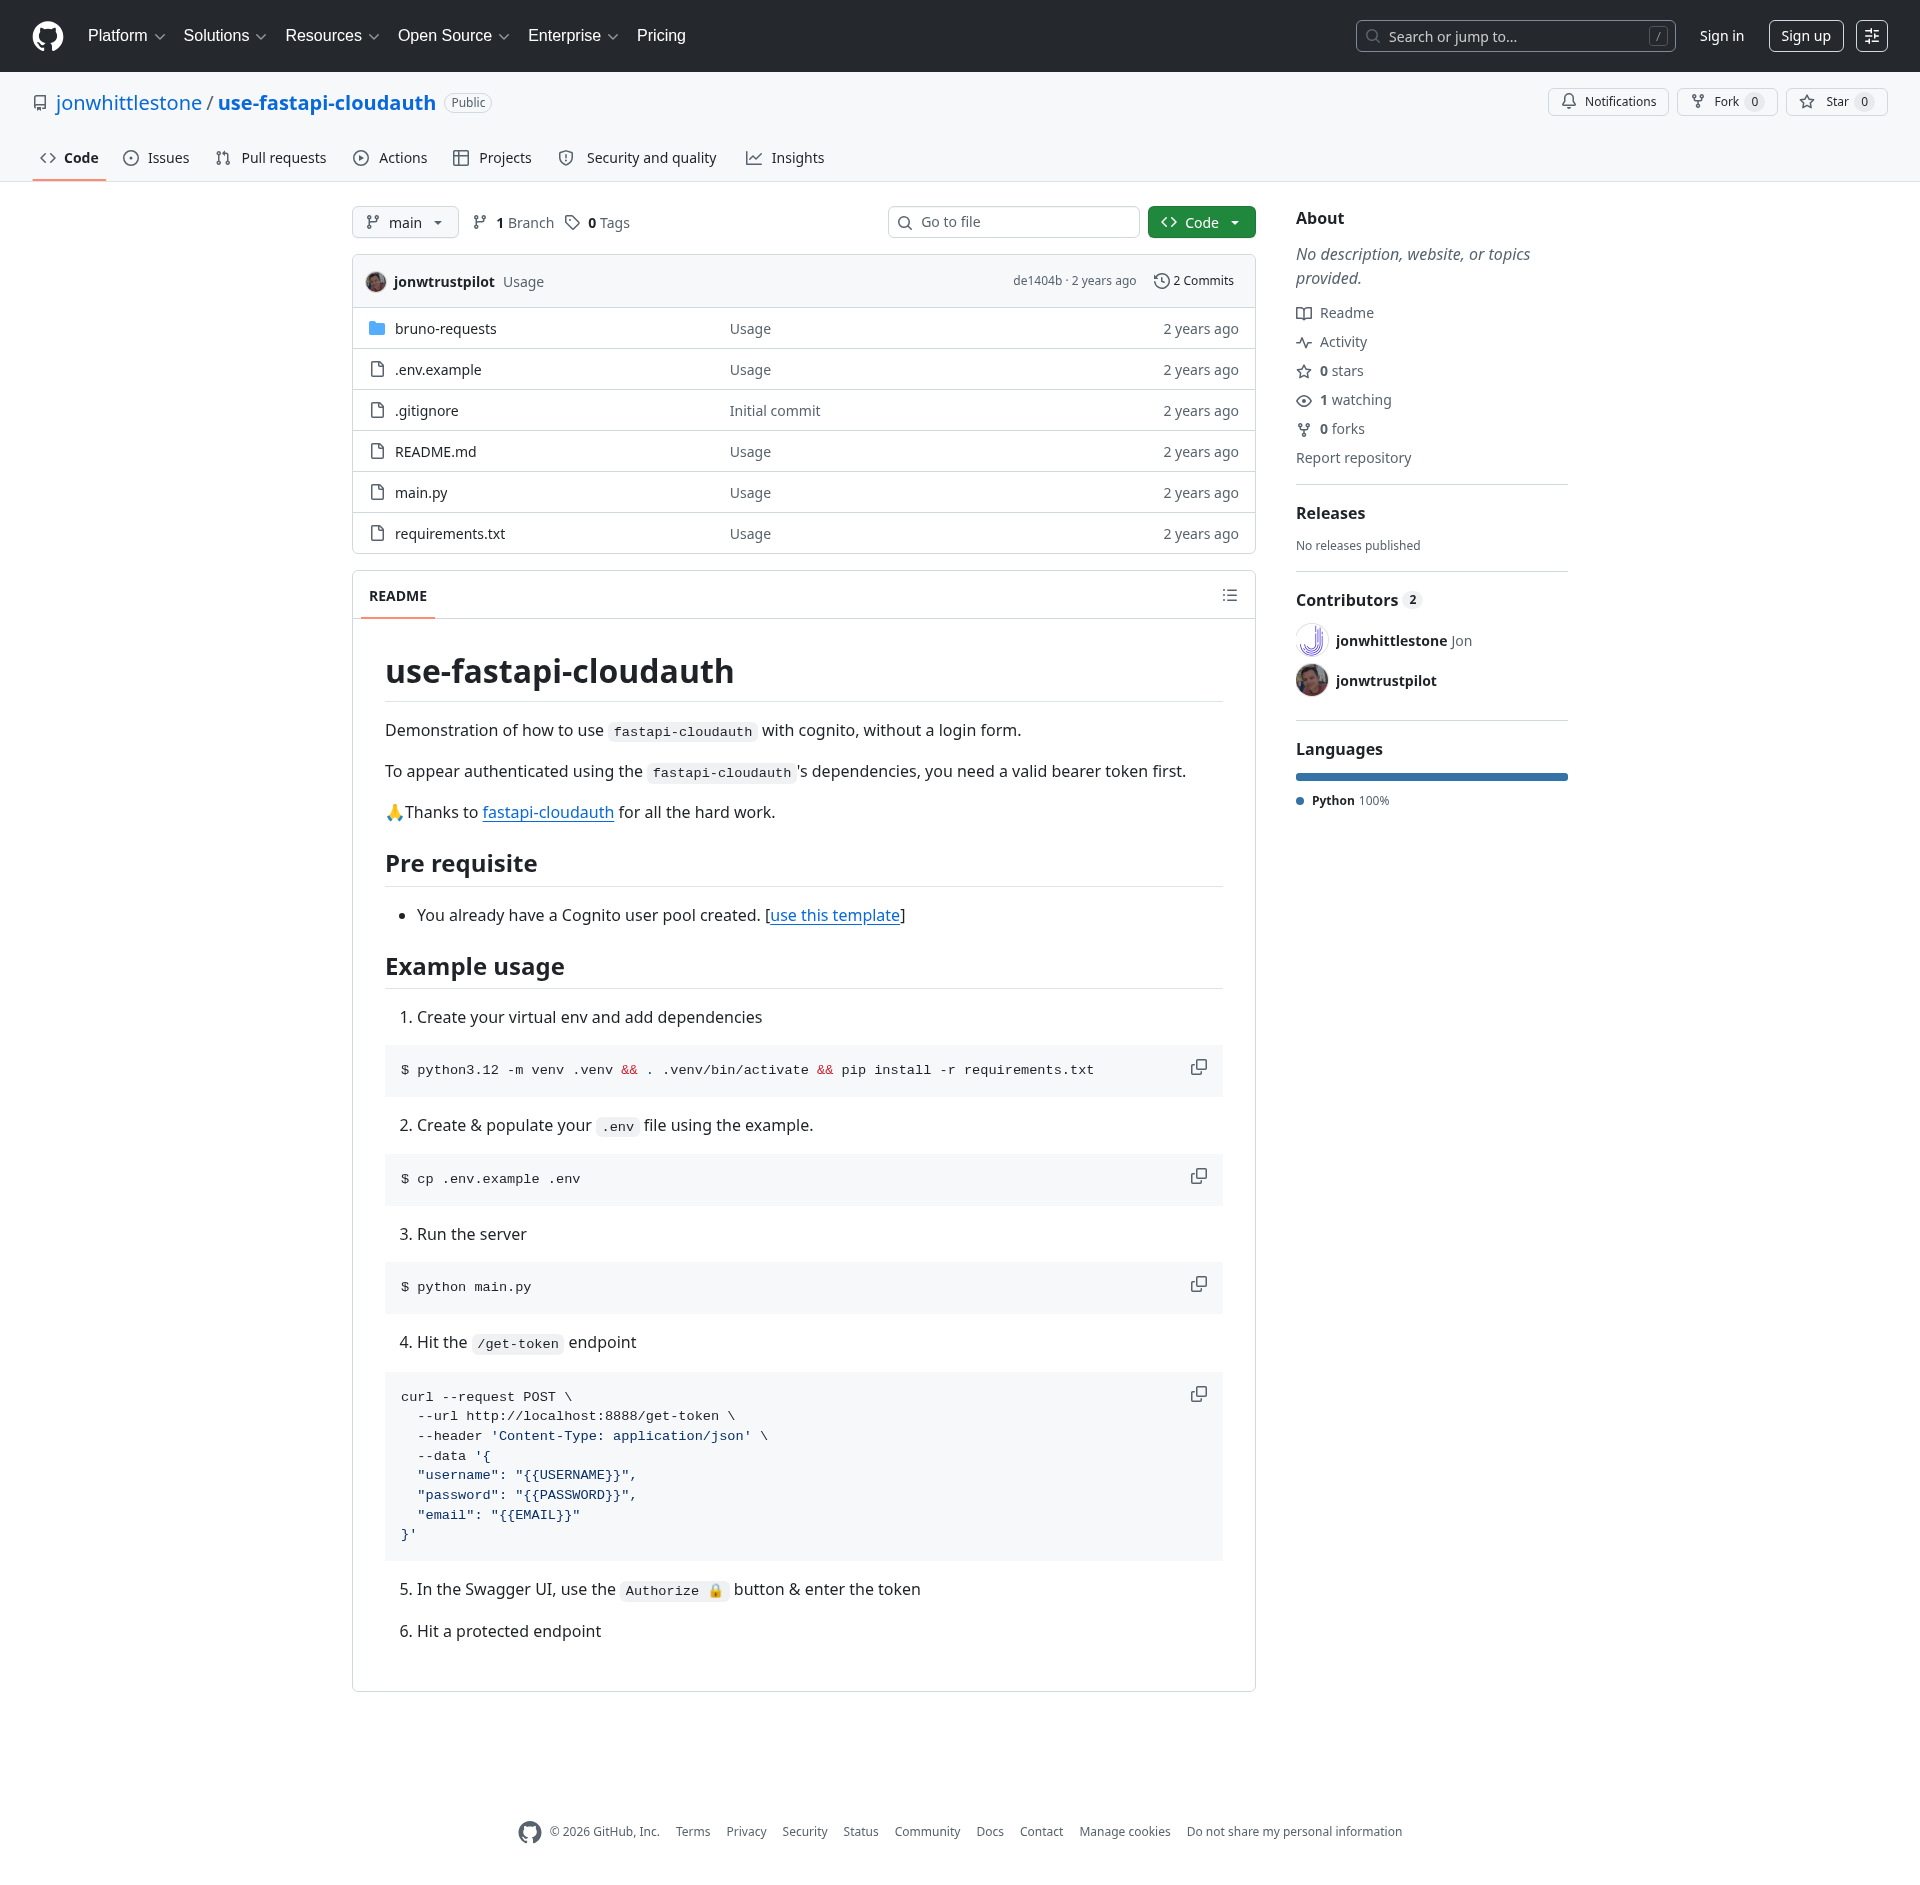Follow the fastapi-cloudauth thanks link
The image size is (1920, 1885).
pyautogui.click(x=548, y=812)
